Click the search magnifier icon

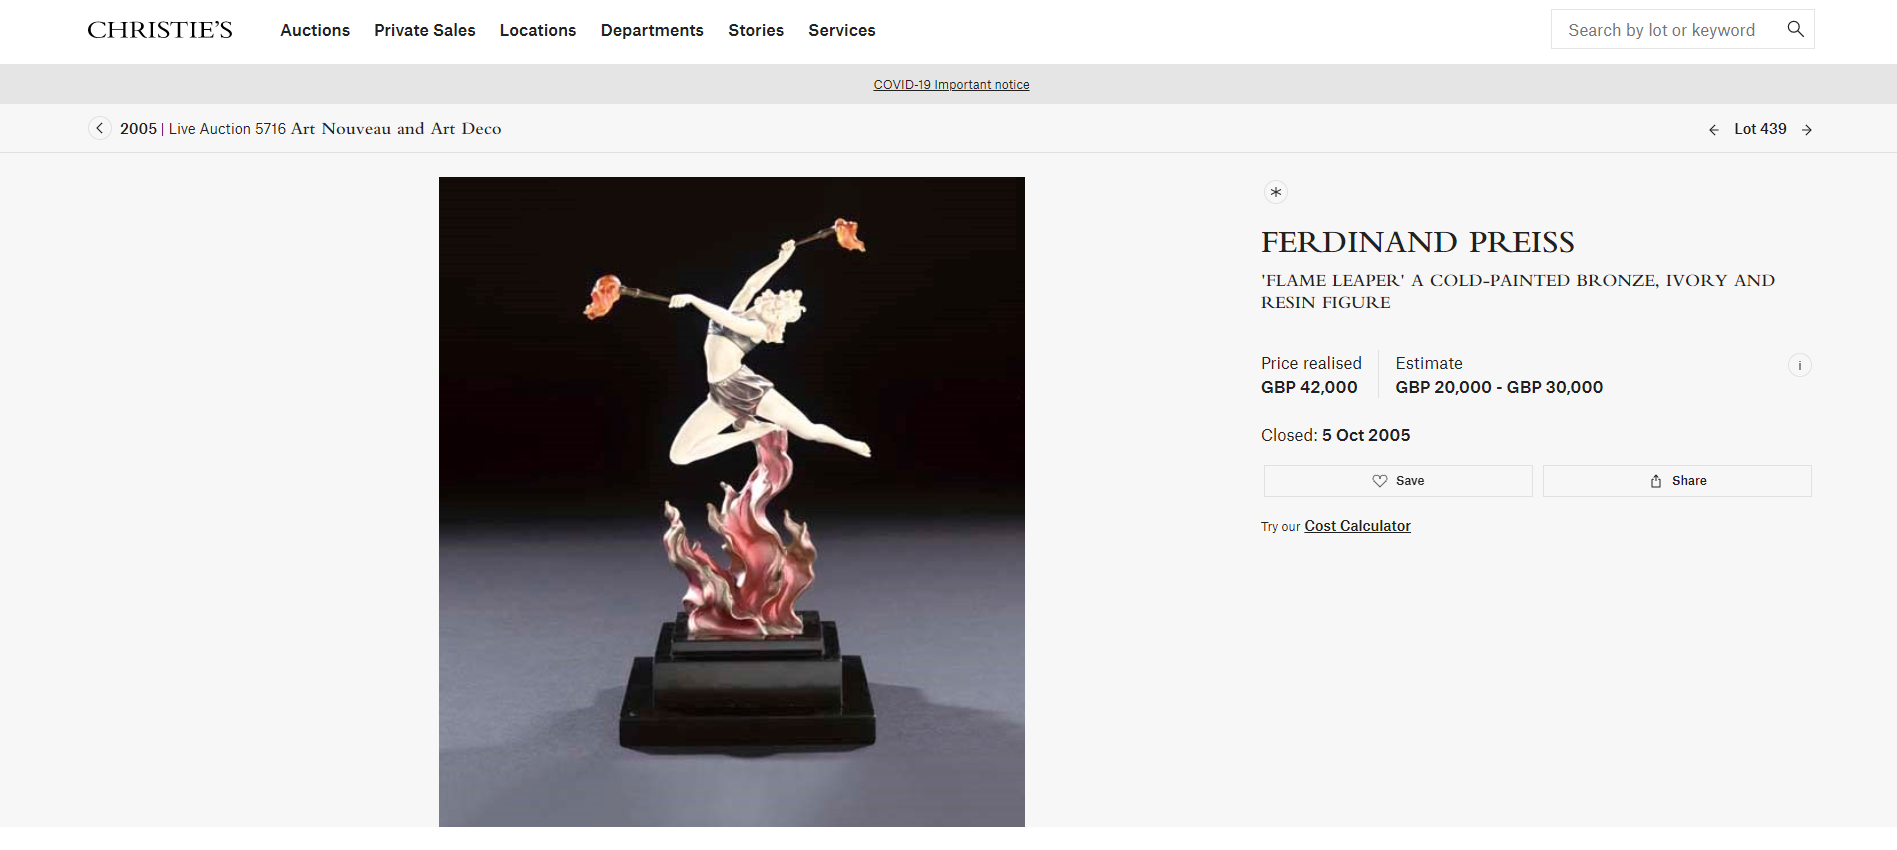(1795, 29)
